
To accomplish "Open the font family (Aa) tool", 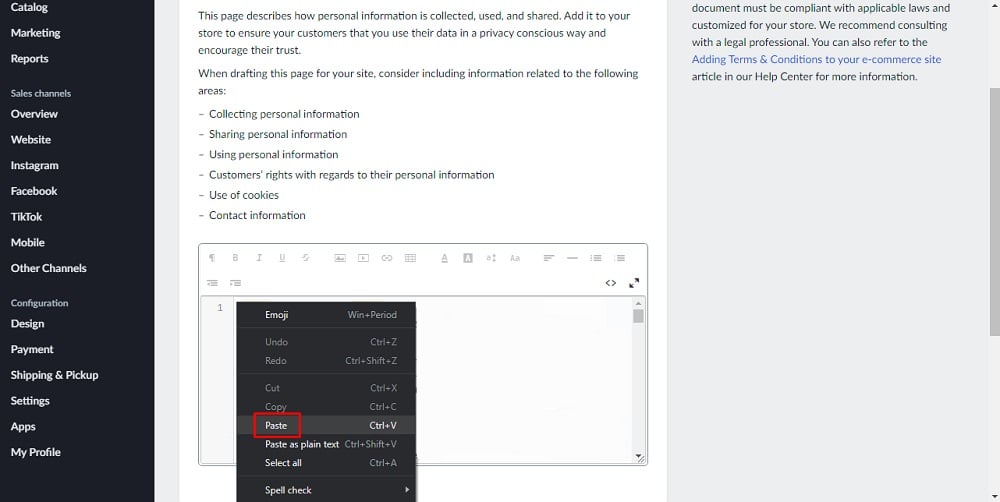I will point(515,258).
